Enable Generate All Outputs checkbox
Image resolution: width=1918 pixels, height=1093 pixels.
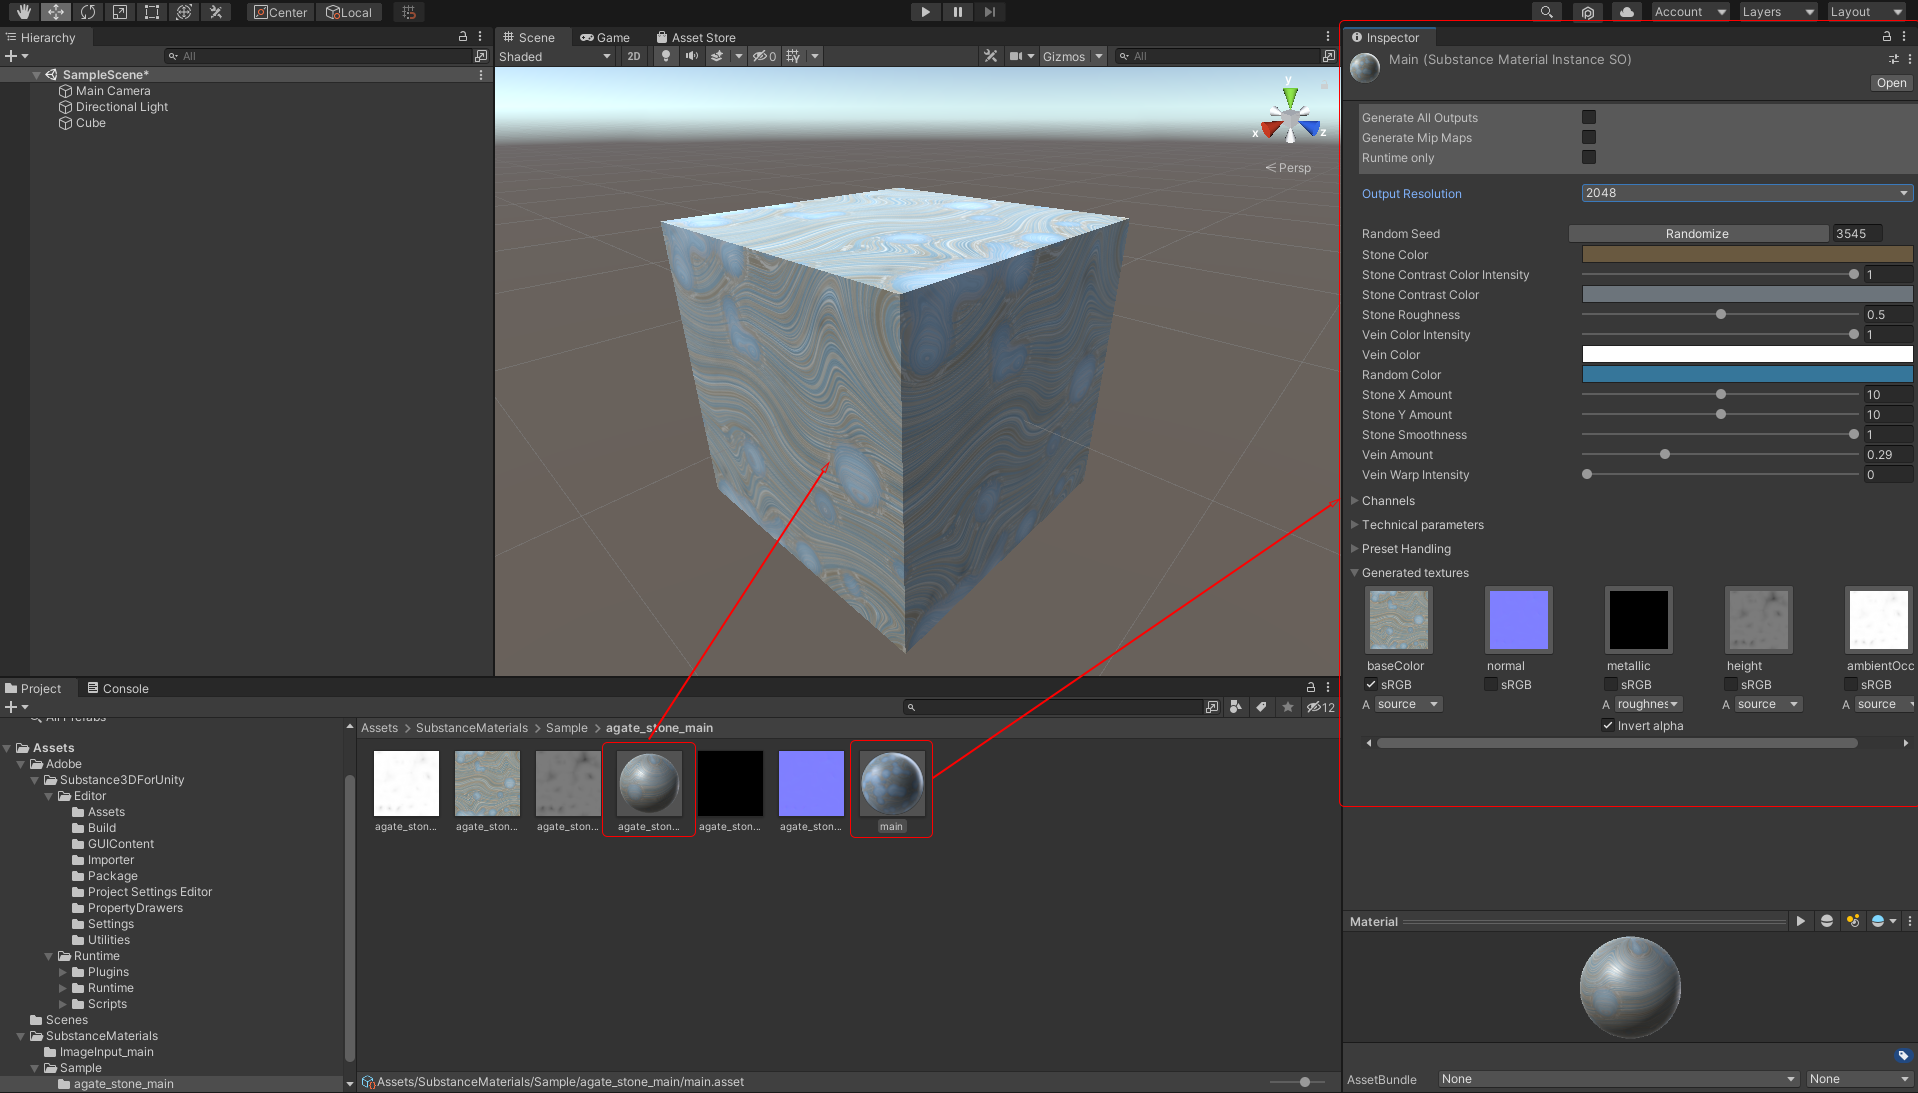pos(1589,117)
